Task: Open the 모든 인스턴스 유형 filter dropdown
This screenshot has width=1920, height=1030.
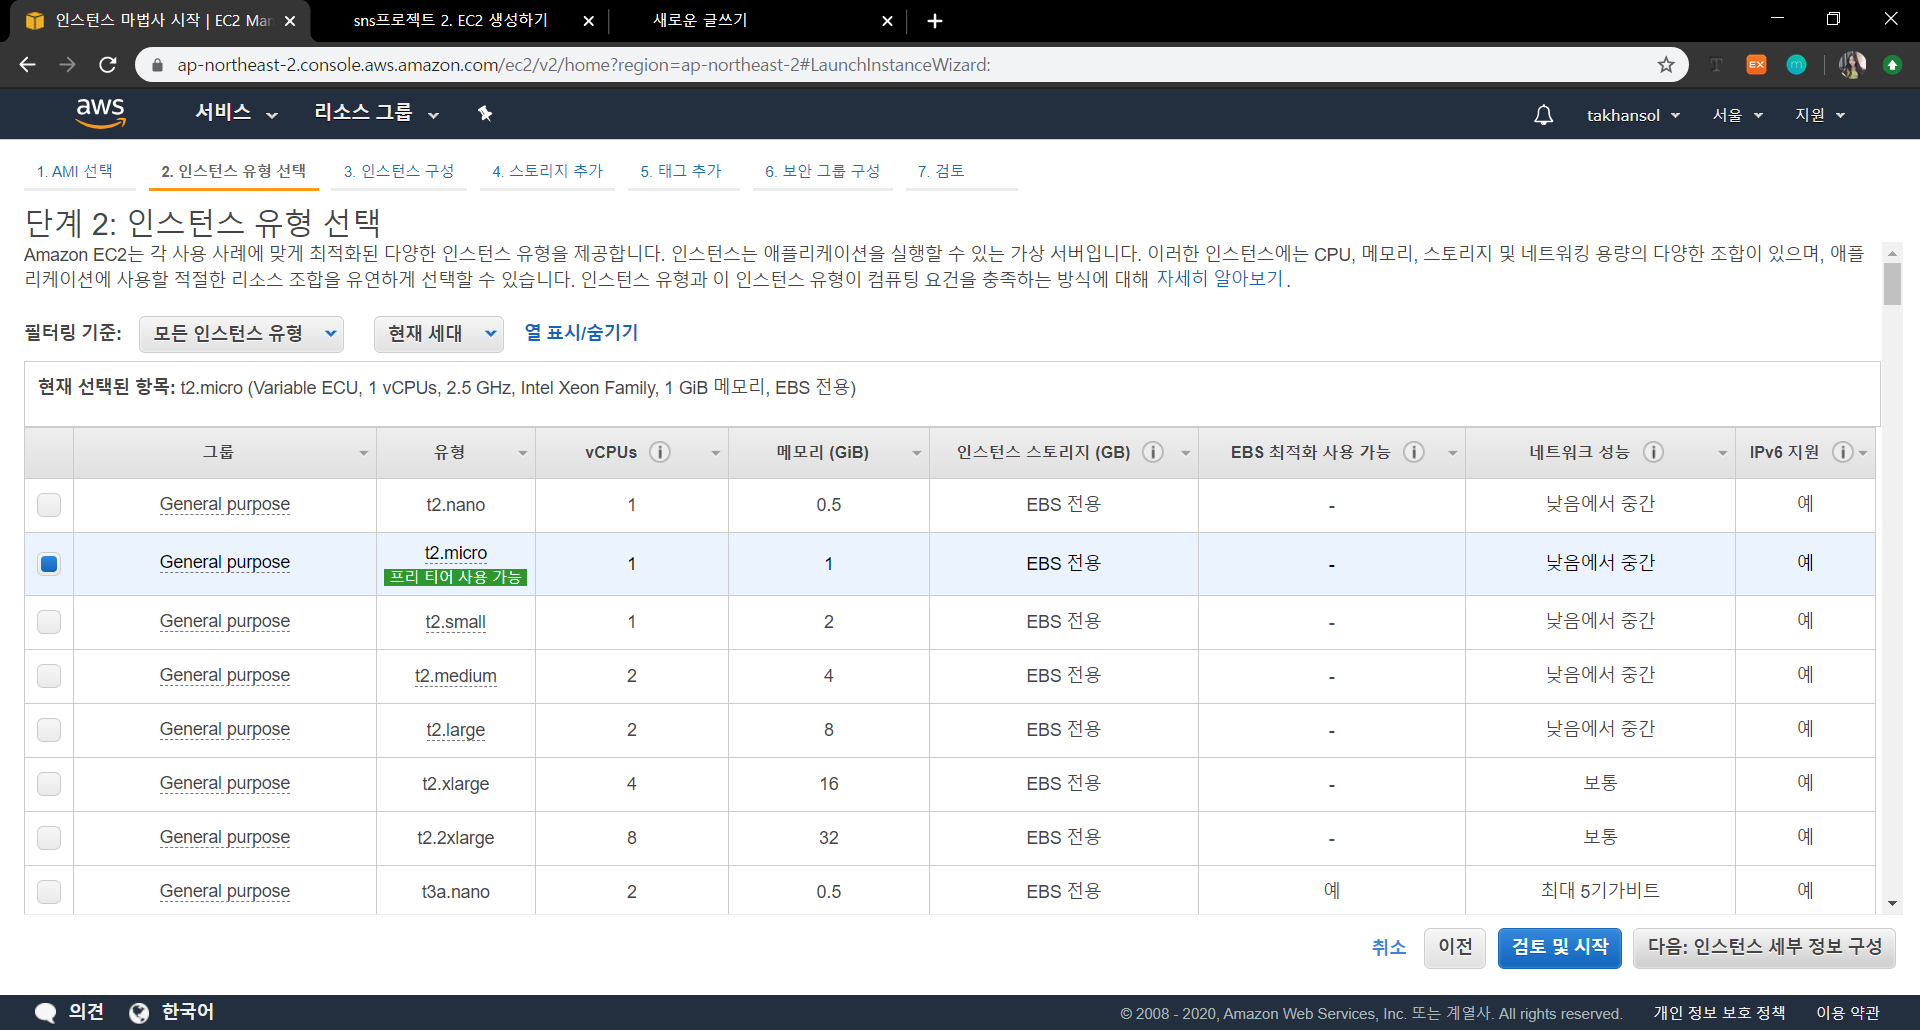Action: tap(241, 334)
